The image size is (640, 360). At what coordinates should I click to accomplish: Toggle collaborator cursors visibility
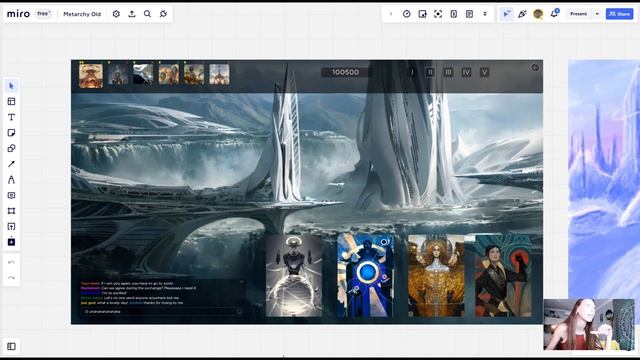point(506,14)
